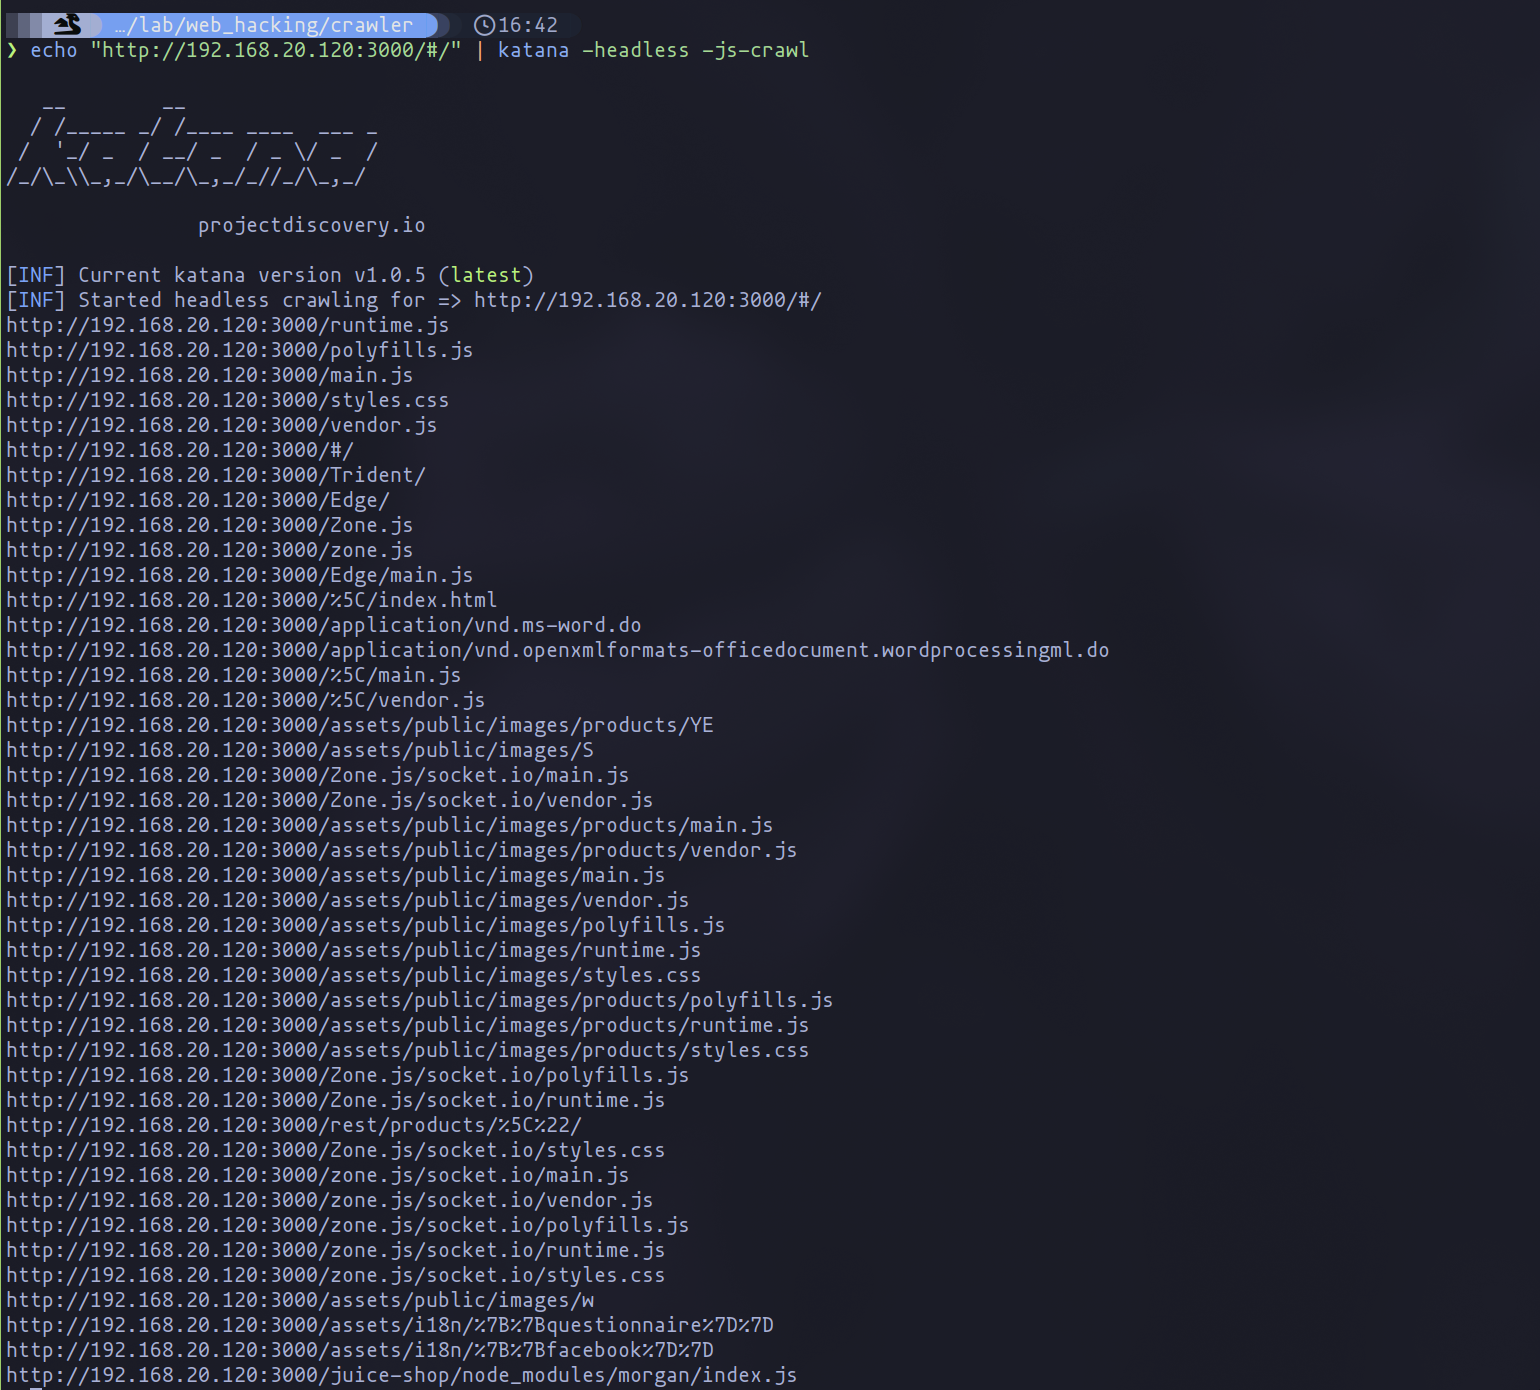Click the second [INF] tag on crawling line
Viewport: 1540px width, 1390px height.
(36, 300)
